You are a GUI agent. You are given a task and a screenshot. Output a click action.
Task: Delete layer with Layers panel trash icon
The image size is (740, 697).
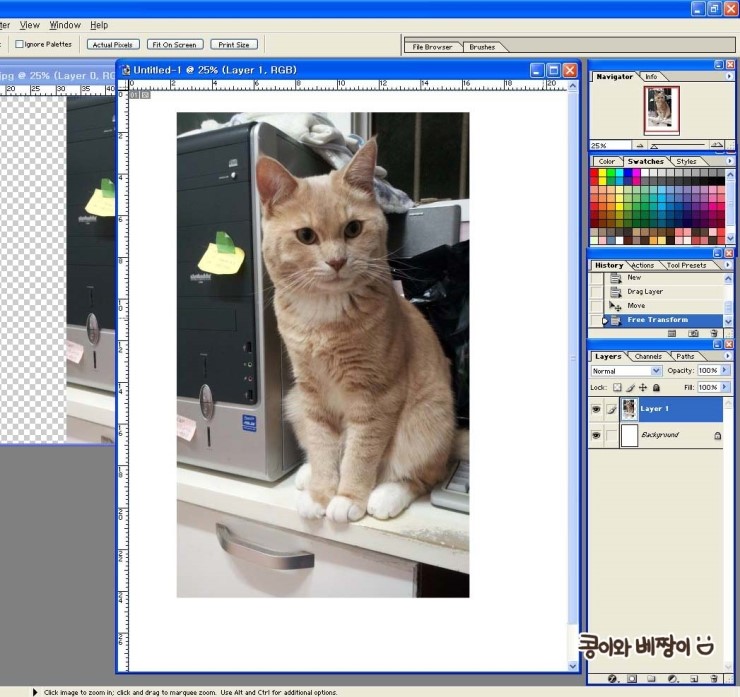coord(714,679)
